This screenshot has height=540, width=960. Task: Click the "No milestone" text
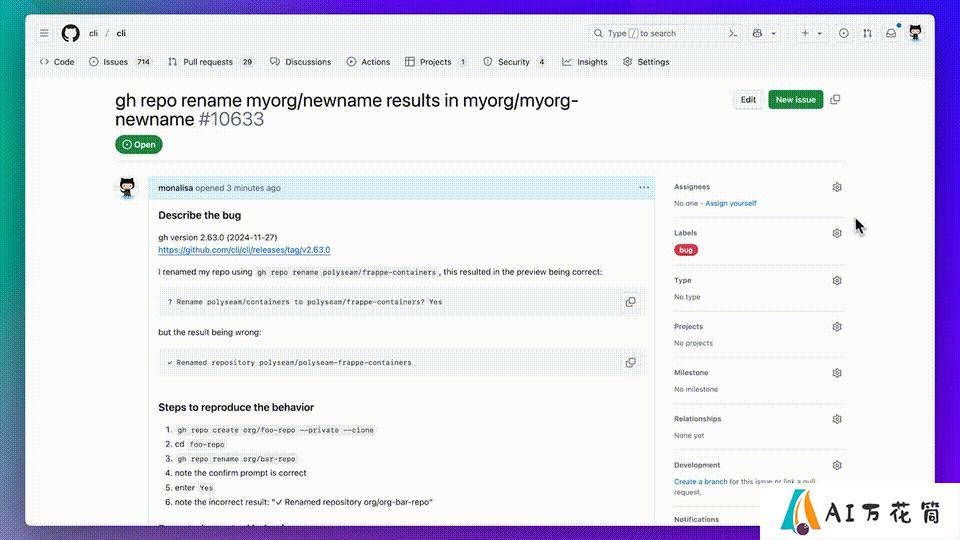point(696,389)
